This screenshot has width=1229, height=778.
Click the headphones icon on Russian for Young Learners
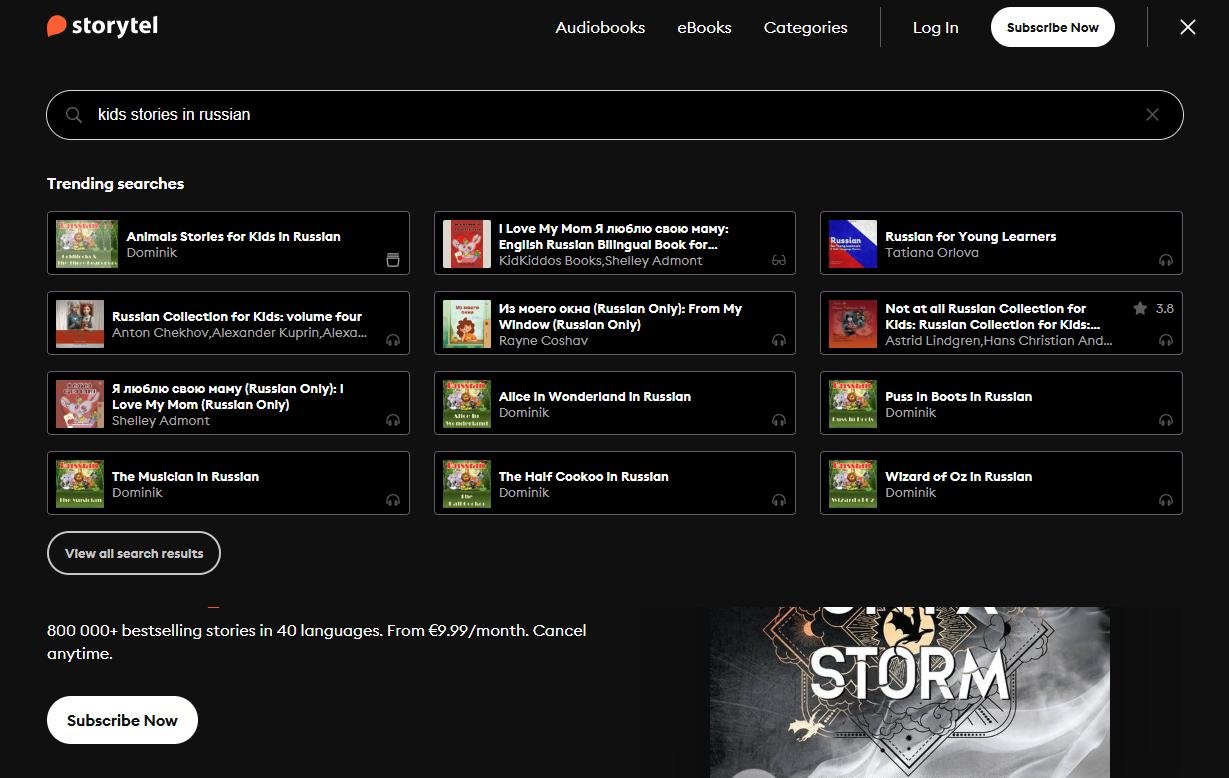coord(1165,260)
